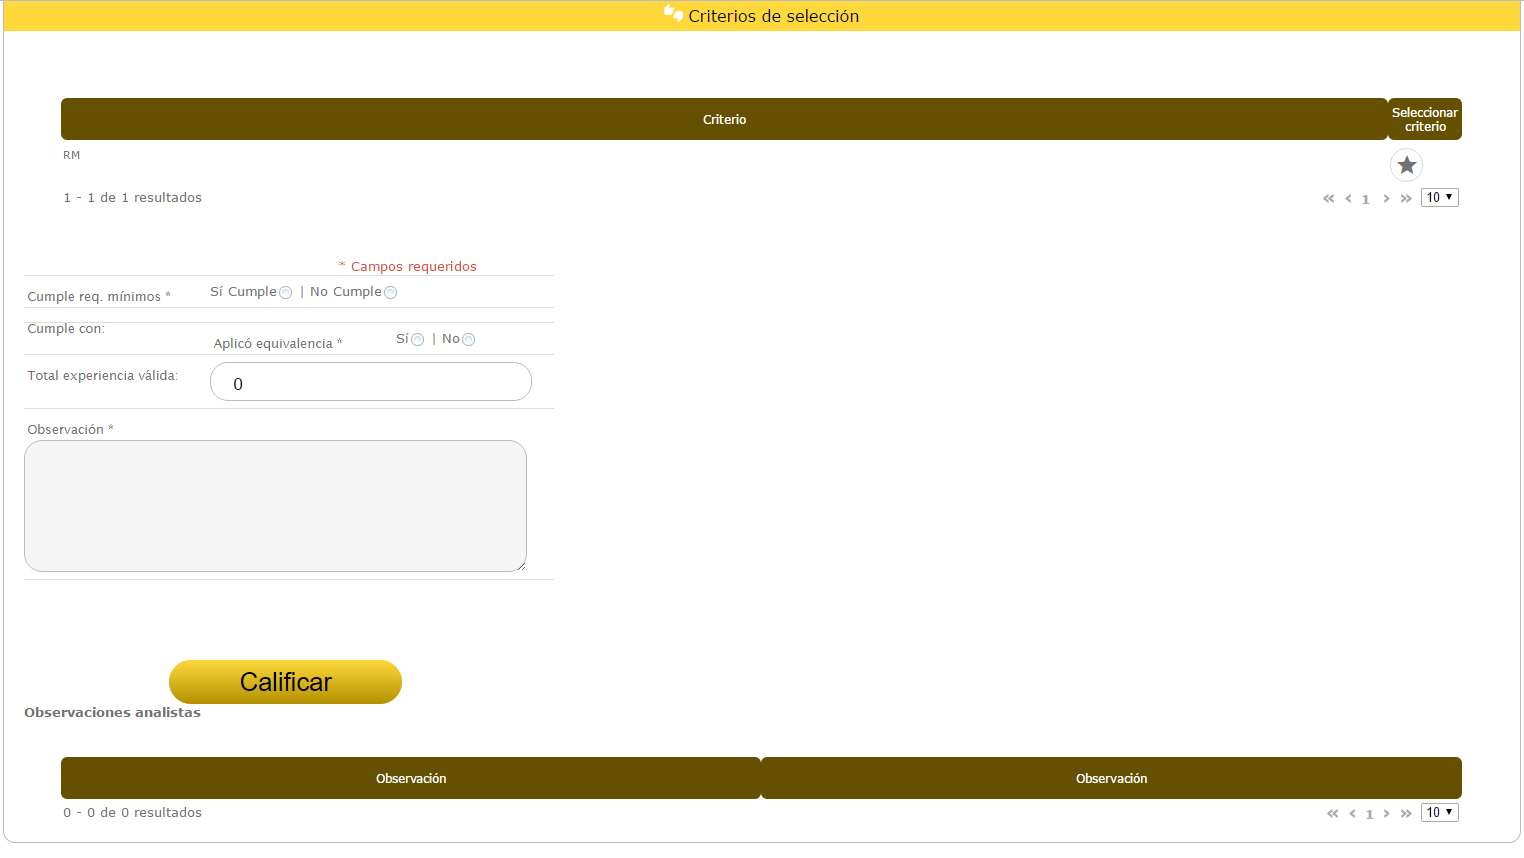Jump to last page of analyst observations table
1524x858 pixels.
click(x=1406, y=814)
